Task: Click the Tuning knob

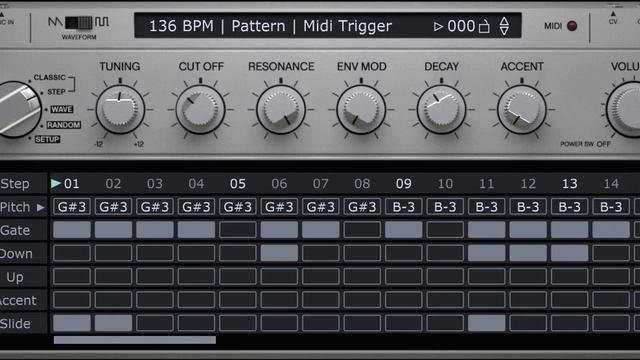Action: (120, 109)
